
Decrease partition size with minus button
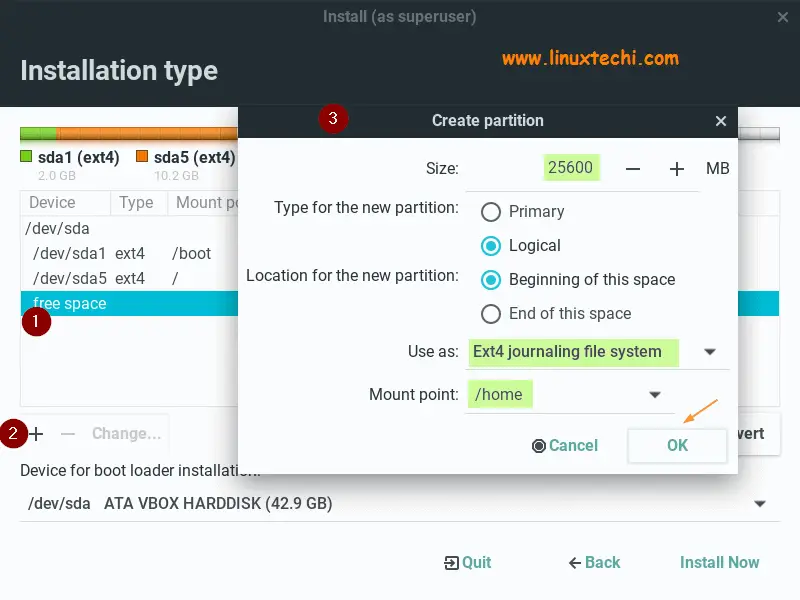633,169
